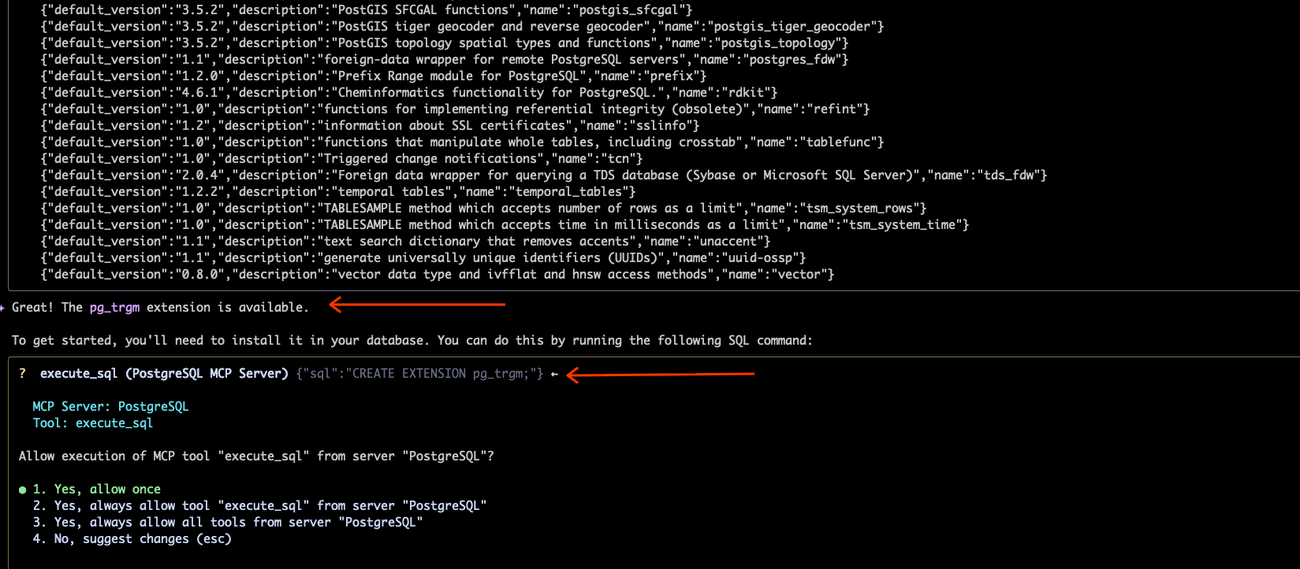The width and height of the screenshot is (1300, 569).
Task: Click the red arrow beside the execute_sql command
Action: pyautogui.click(x=660, y=374)
